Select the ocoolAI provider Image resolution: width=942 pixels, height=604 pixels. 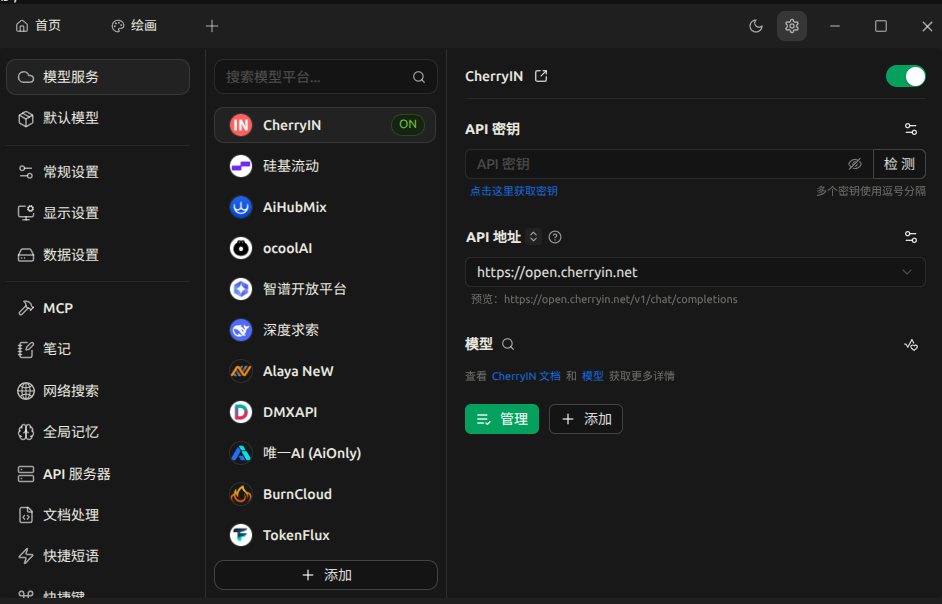tap(325, 248)
